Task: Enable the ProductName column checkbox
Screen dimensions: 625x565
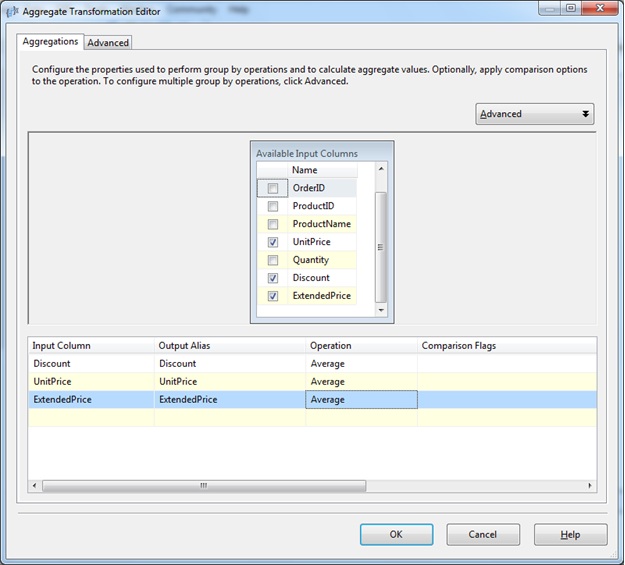Action: pyautogui.click(x=273, y=224)
